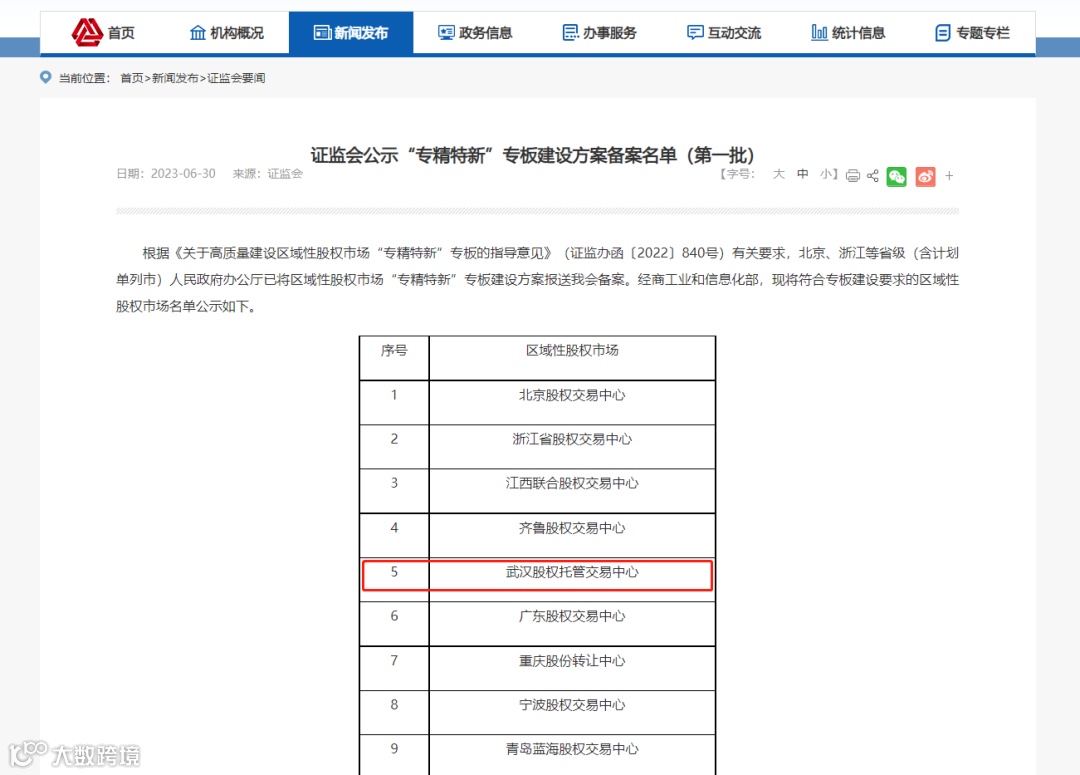Click the location pin icon in breadcrumb
The height and width of the screenshot is (775, 1080).
tap(45, 77)
